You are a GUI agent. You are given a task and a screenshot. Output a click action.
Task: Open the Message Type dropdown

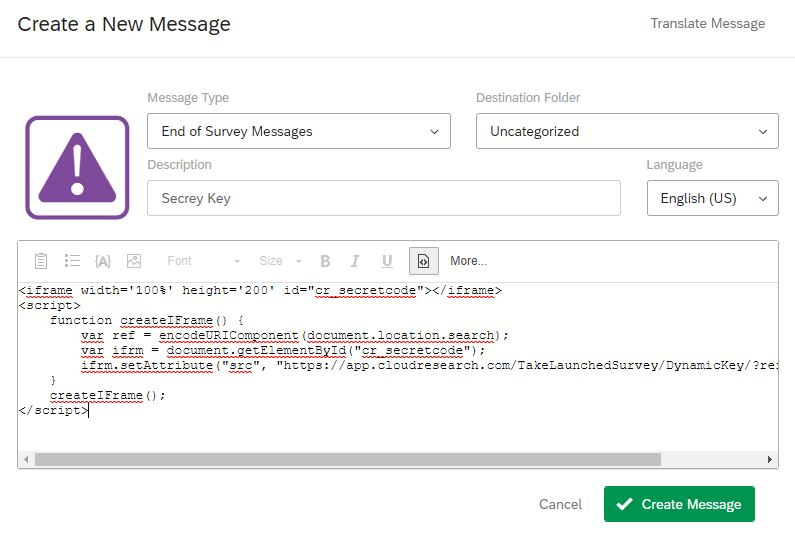point(298,131)
